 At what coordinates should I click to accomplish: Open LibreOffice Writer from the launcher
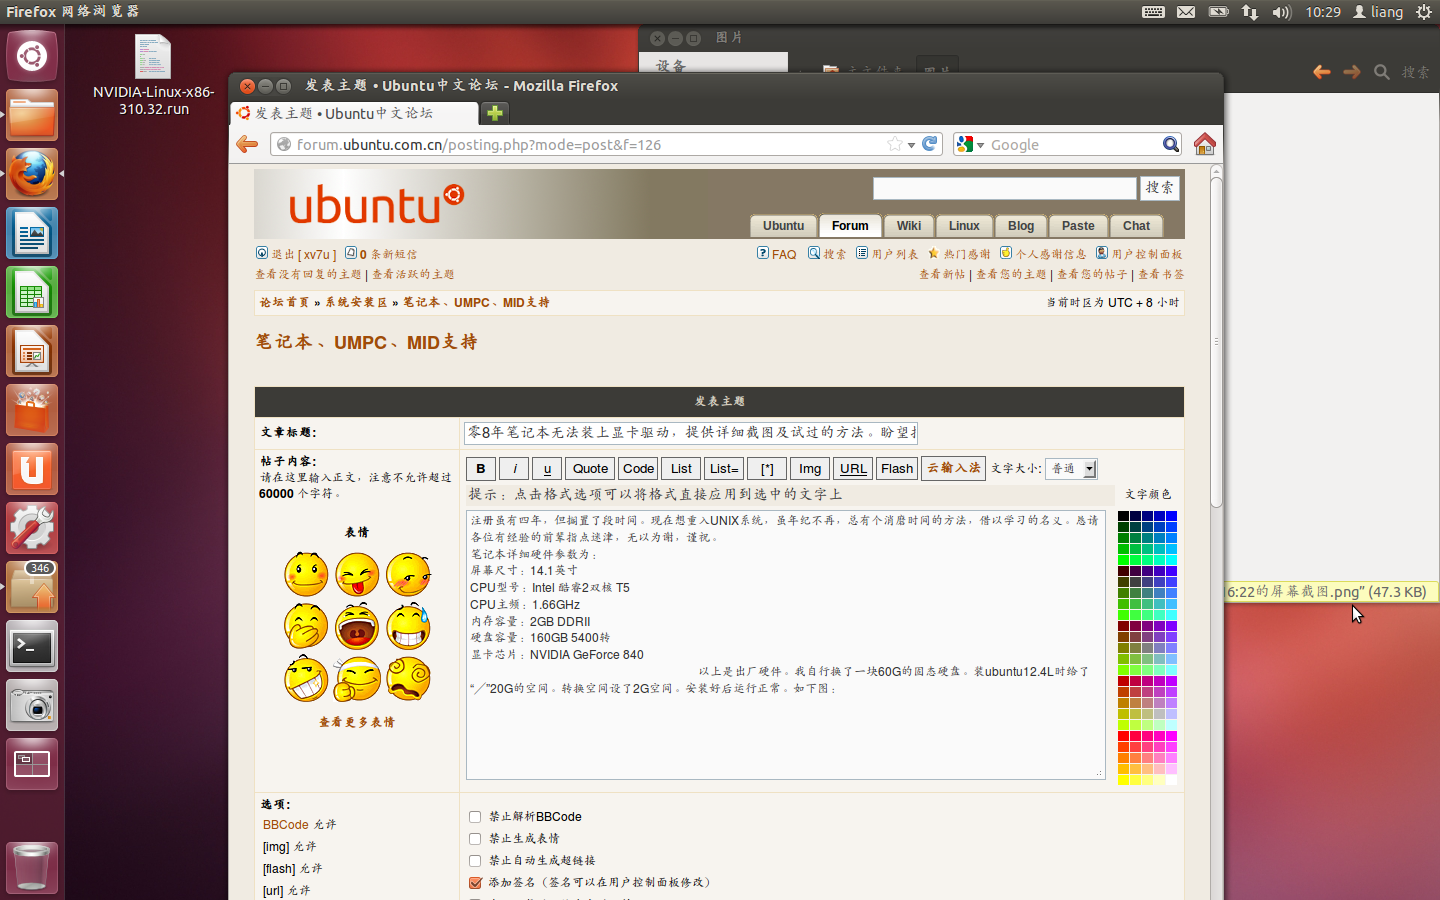coord(32,234)
